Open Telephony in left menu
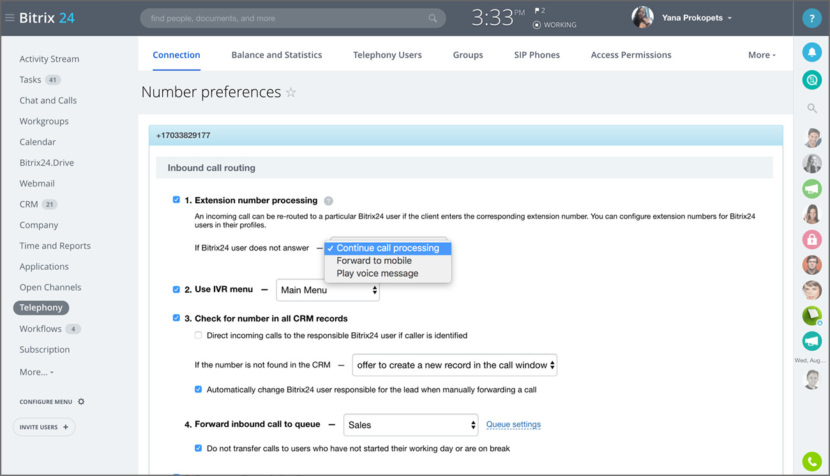 pyautogui.click(x=41, y=308)
